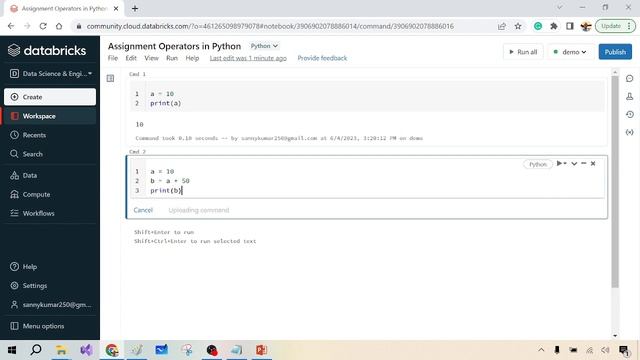Open Search from the sidebar
Viewport: 640px width, 360px height.
[x=50, y=154]
